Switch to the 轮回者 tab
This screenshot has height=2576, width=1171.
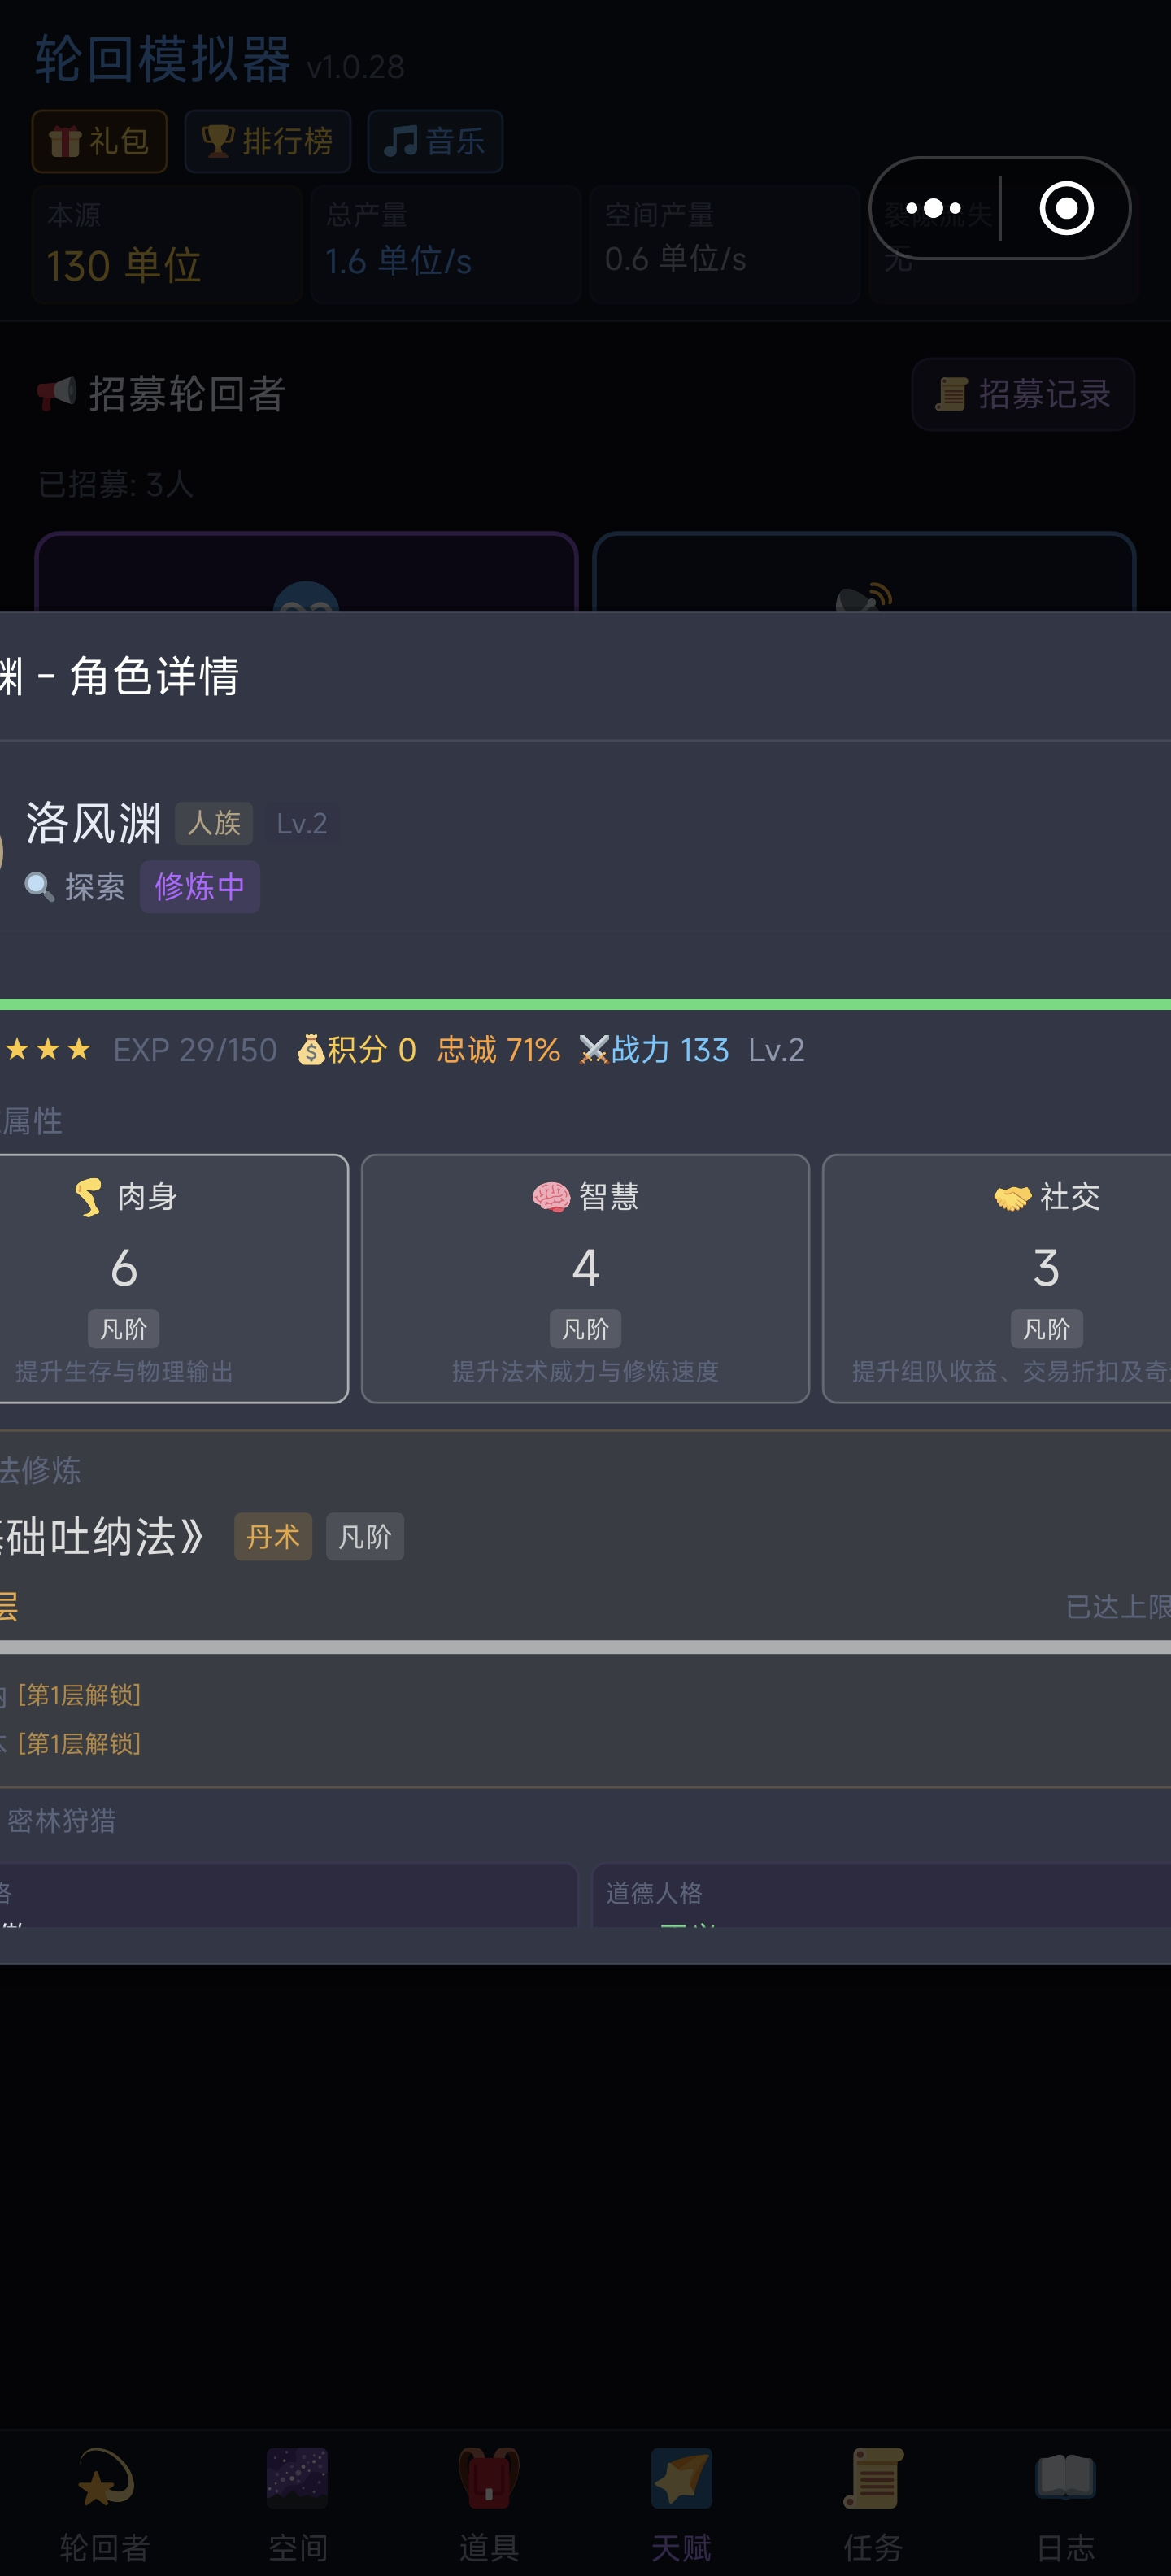coord(105,2504)
